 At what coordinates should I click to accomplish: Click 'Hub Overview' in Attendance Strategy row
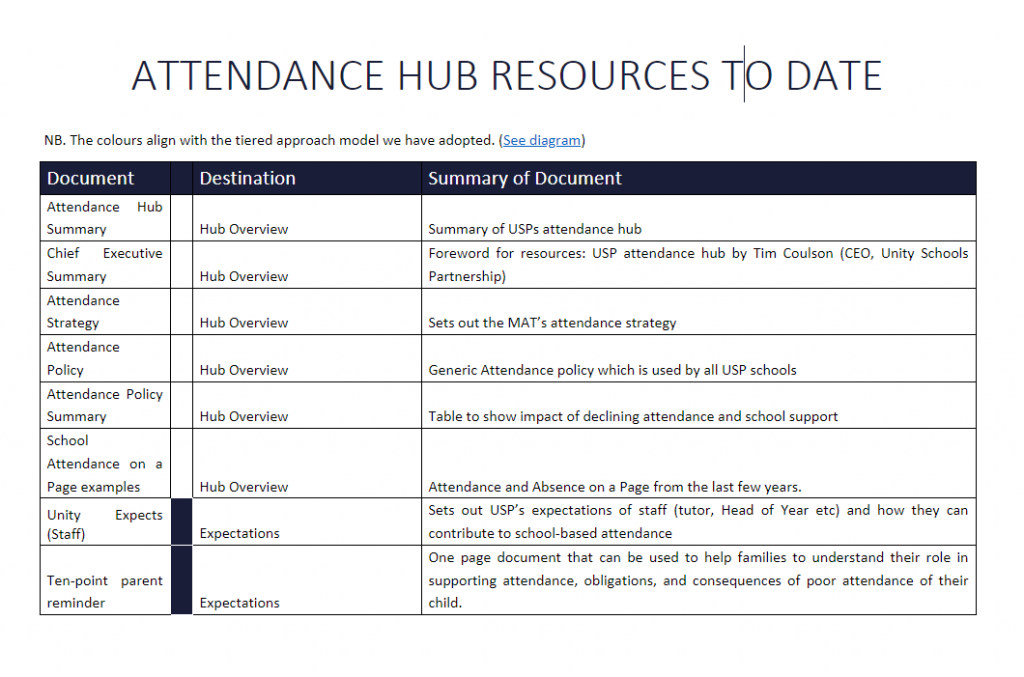pyautogui.click(x=244, y=323)
